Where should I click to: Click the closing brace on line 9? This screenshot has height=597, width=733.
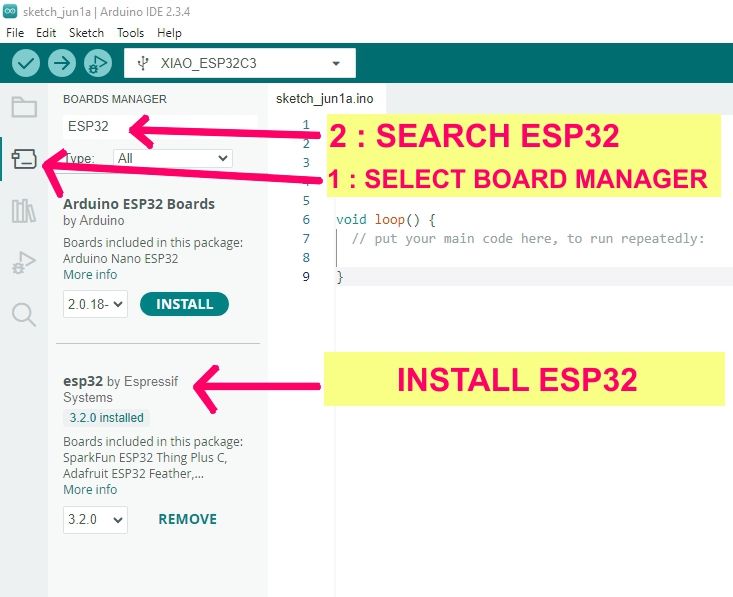click(x=340, y=277)
